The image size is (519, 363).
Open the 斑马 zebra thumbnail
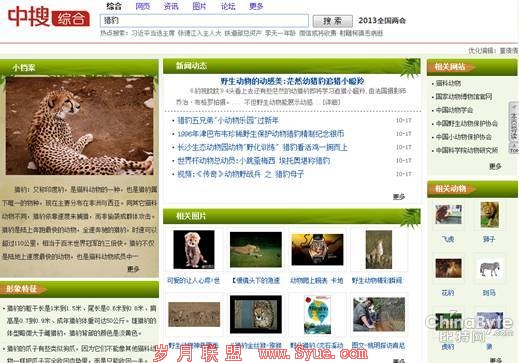[x=489, y=269]
